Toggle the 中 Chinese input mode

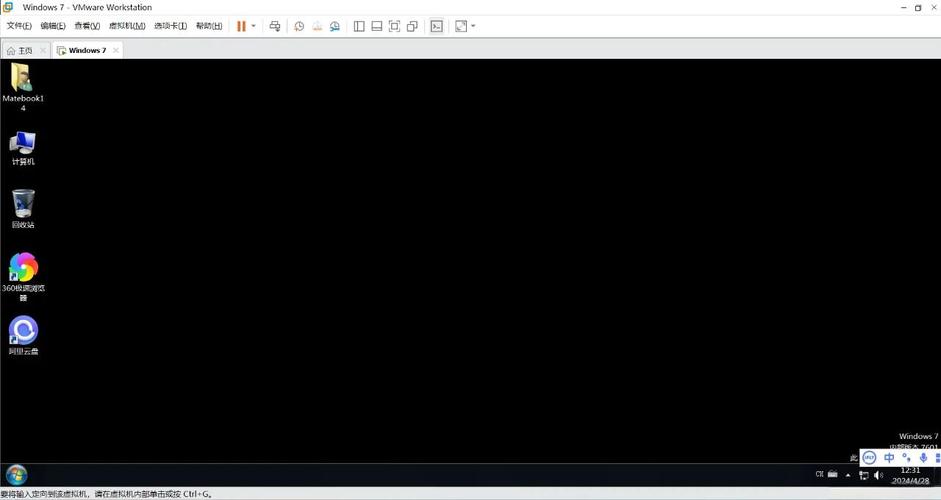coord(889,458)
